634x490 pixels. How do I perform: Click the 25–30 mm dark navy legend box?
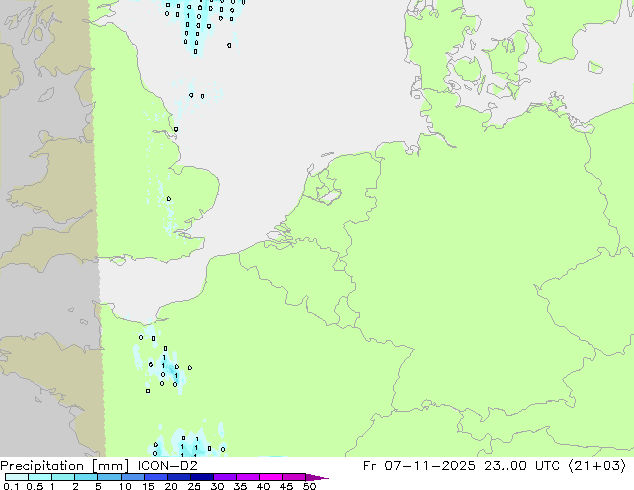(201, 477)
